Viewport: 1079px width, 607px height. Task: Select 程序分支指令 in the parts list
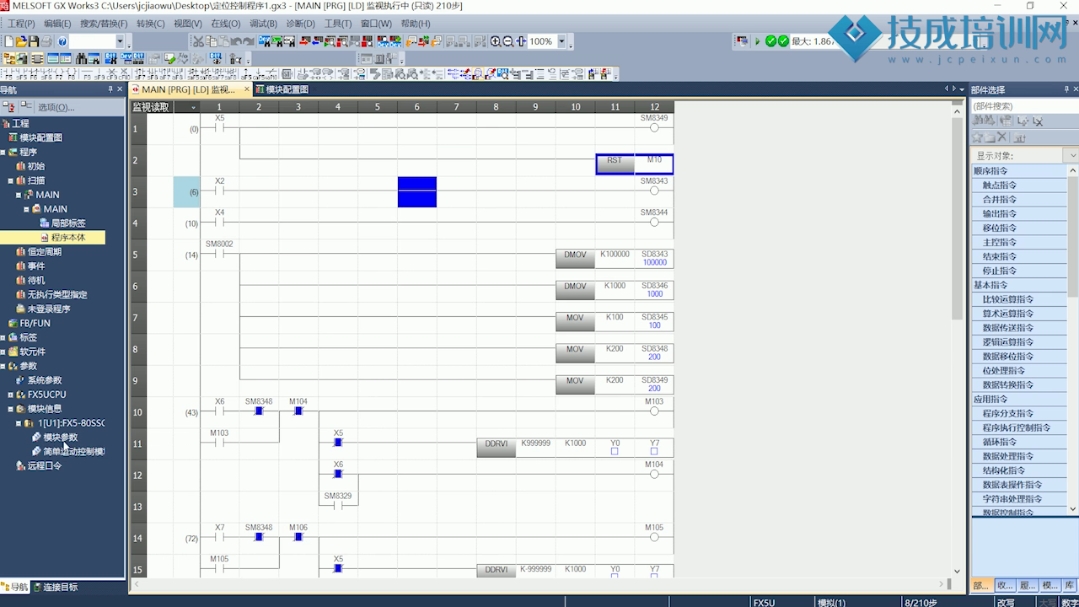pyautogui.click(x=1007, y=414)
